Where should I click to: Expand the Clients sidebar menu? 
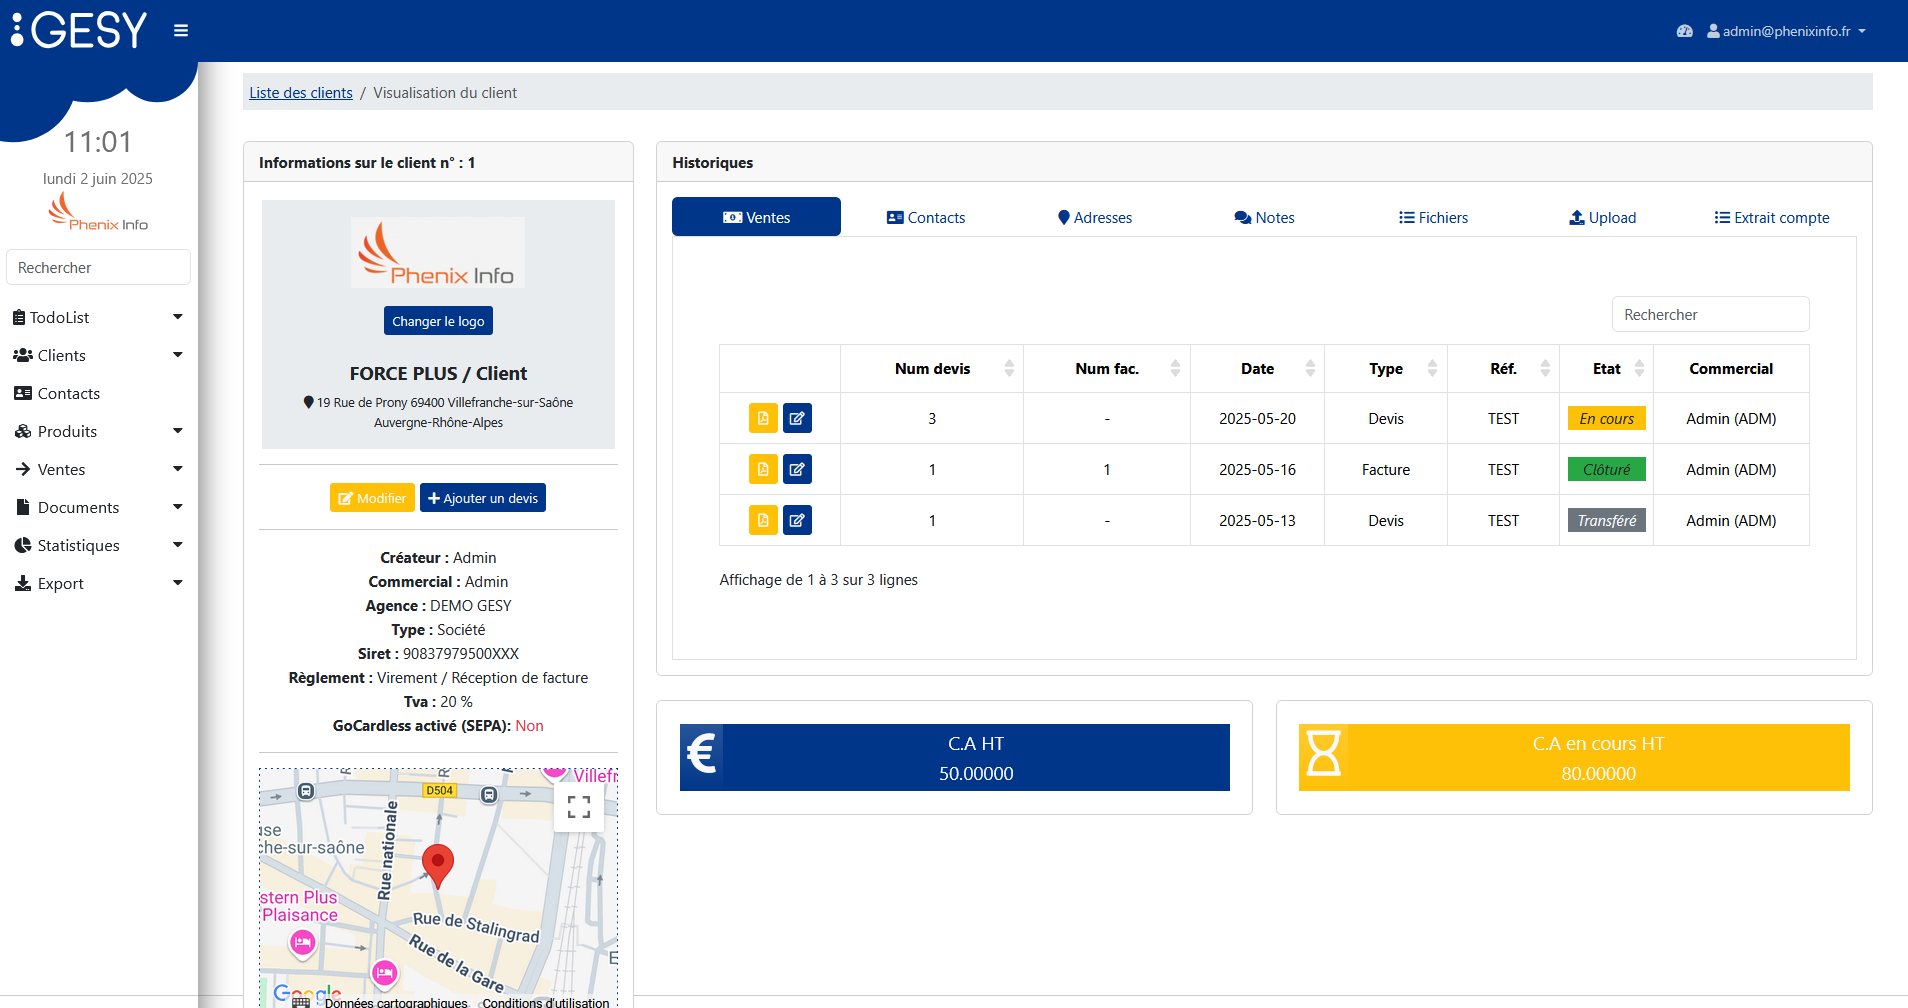click(98, 355)
